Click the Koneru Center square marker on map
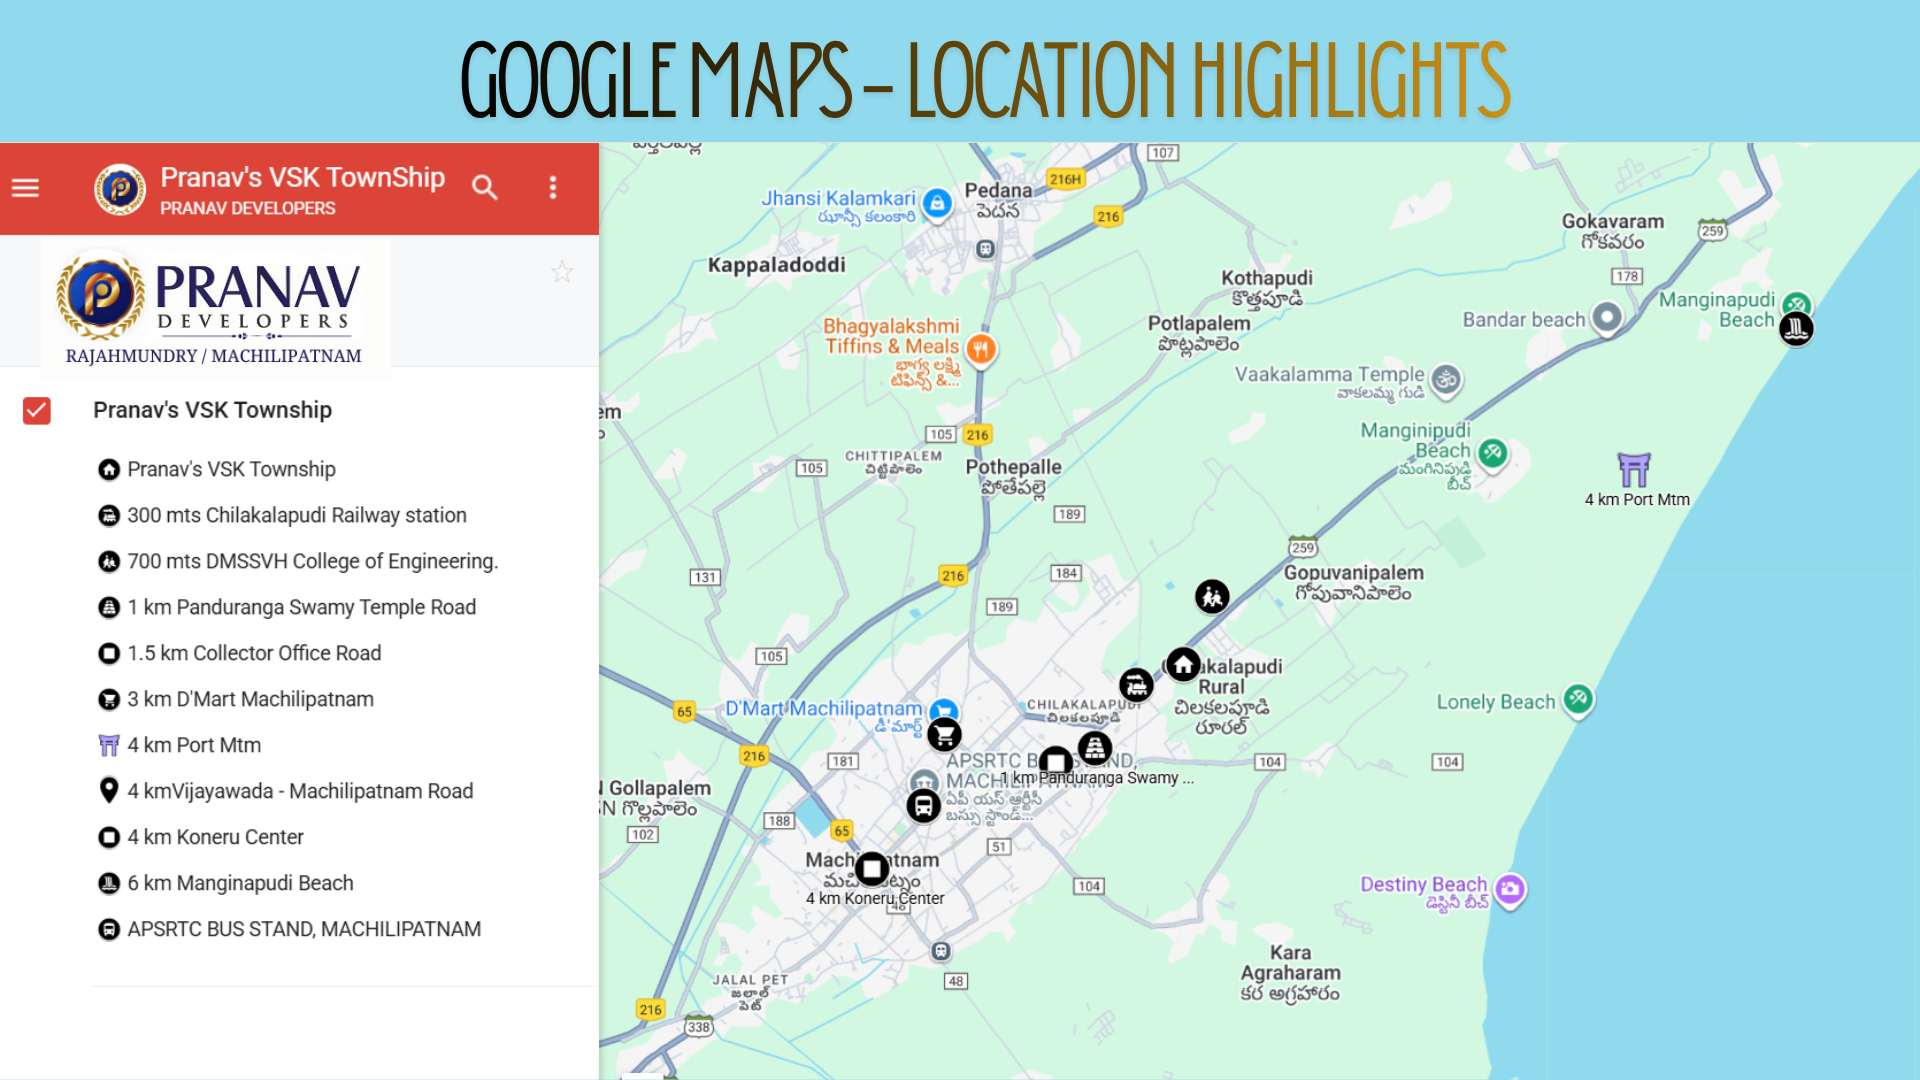 (872, 869)
